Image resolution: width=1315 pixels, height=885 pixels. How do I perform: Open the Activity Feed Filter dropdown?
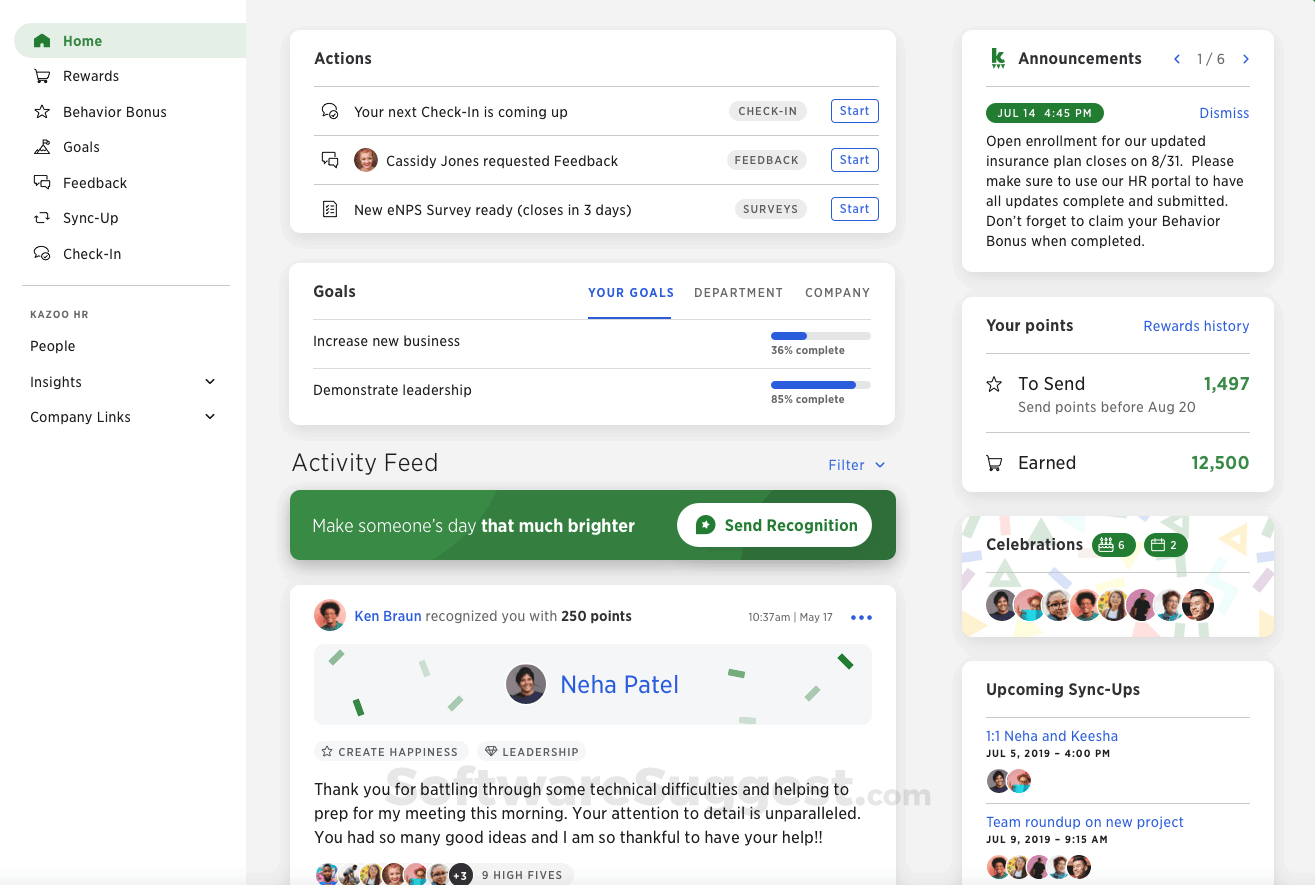pos(857,465)
